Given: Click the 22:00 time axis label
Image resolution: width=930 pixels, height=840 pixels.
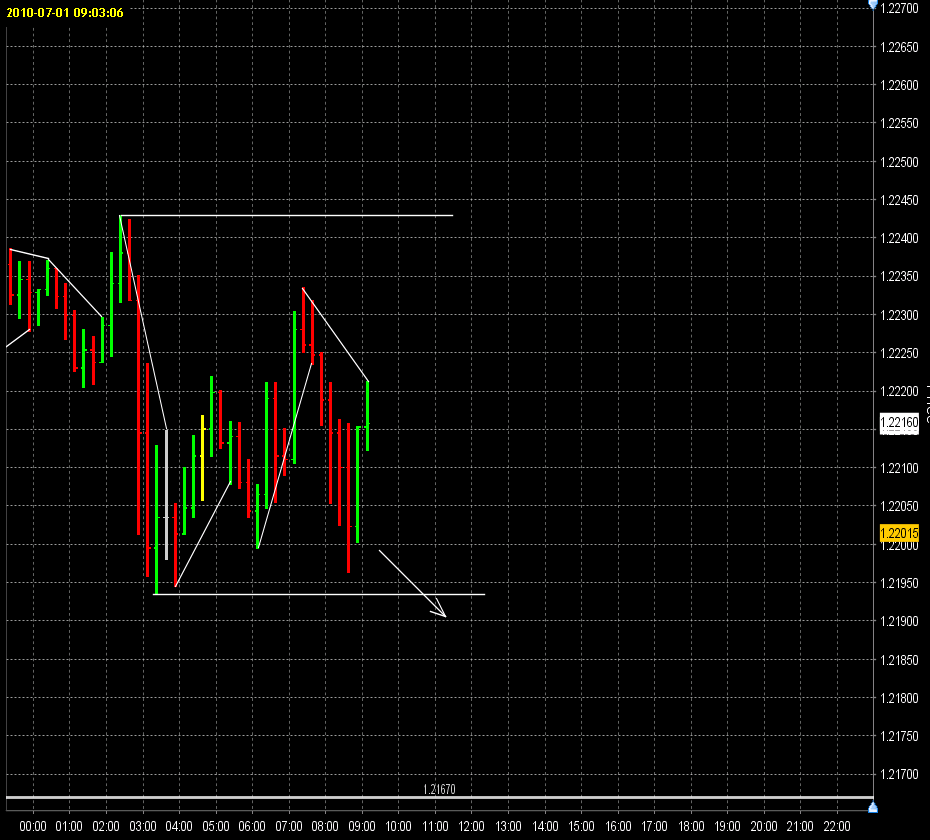Looking at the screenshot, I should 837,826.
